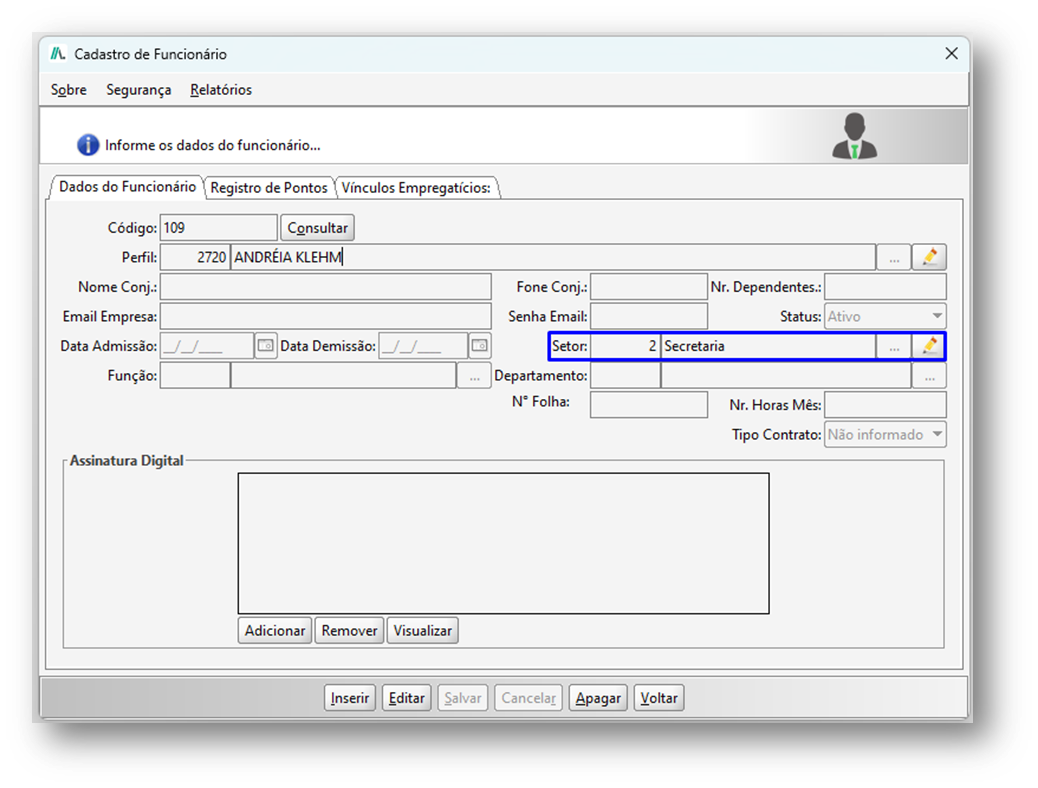Click the Senha Email input field
The image size is (1038, 788).
[x=649, y=317]
